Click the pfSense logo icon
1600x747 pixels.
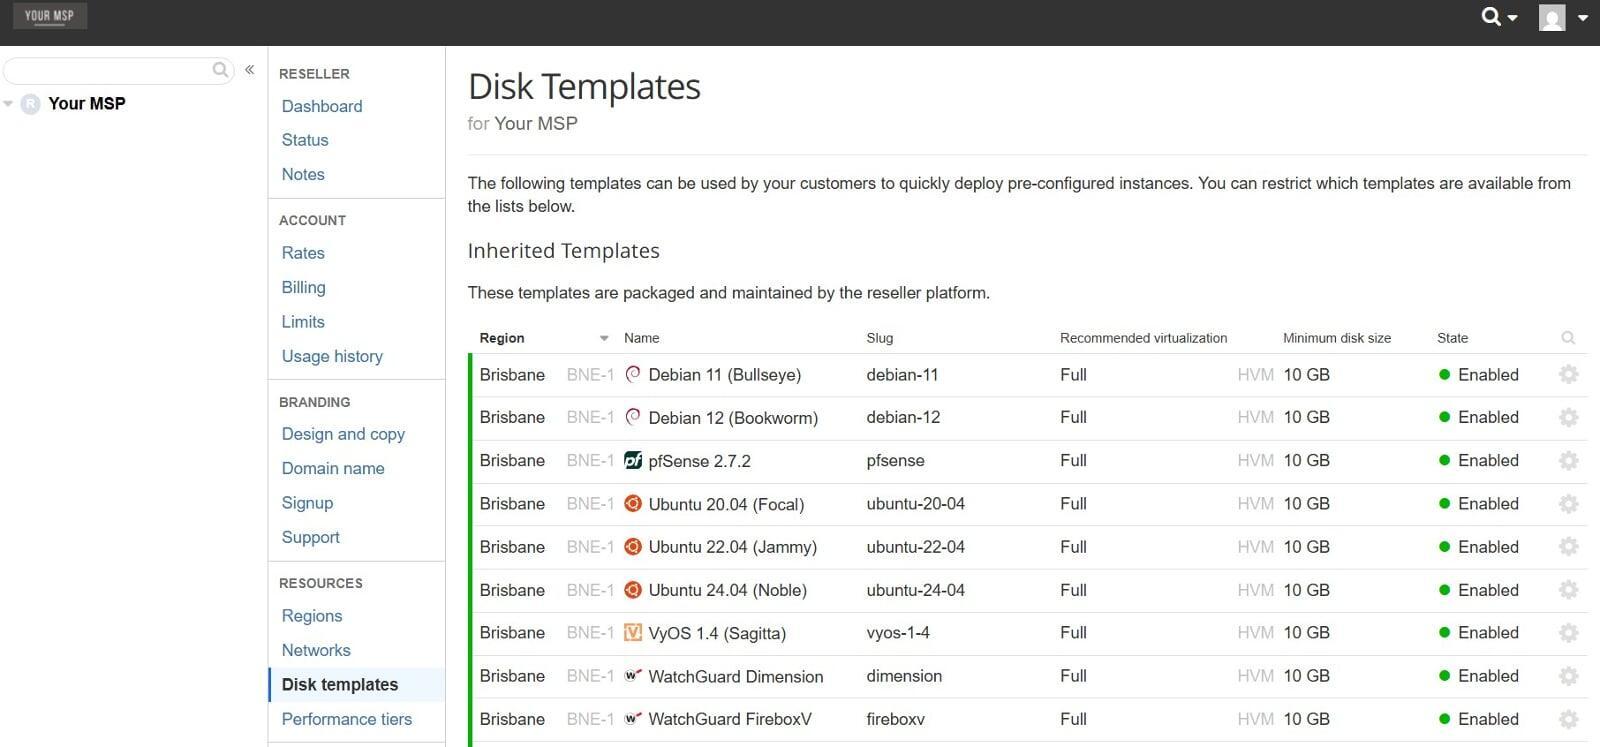[632, 460]
